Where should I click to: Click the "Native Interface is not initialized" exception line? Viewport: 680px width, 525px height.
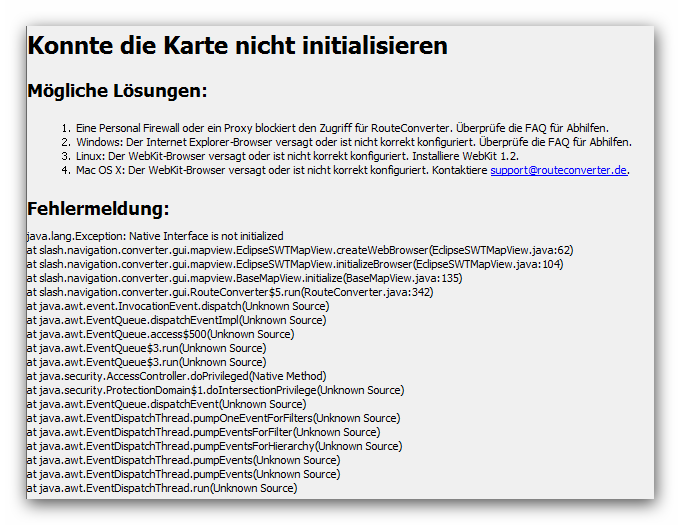tap(155, 236)
